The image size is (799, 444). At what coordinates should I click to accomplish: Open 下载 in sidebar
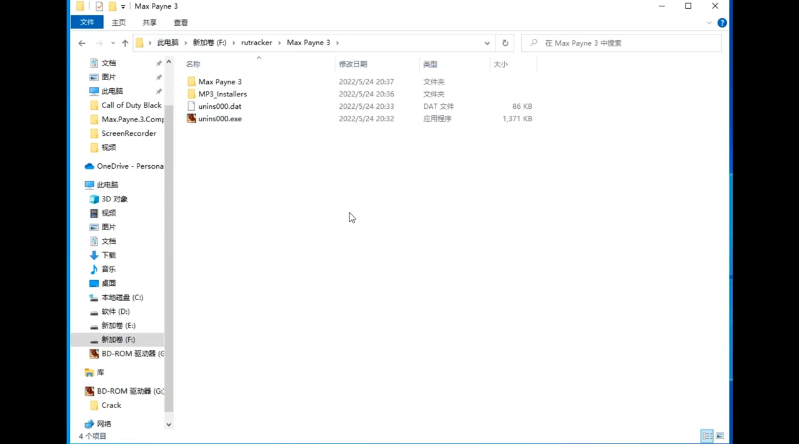coord(109,255)
